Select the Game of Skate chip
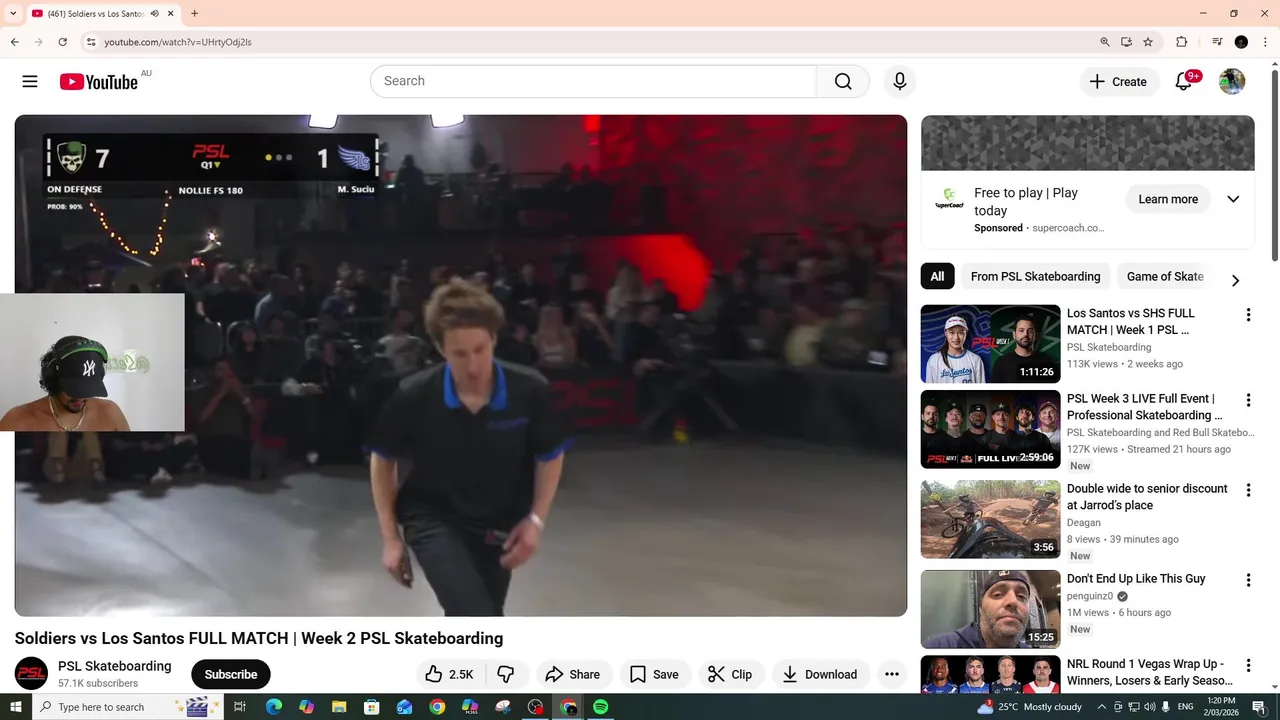1280x720 pixels. 1165,277
